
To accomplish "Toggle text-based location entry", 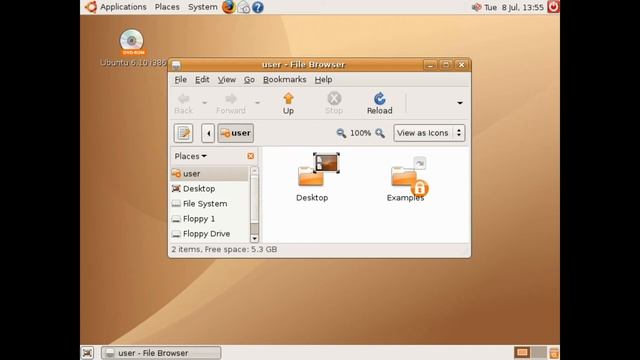I will click(x=183, y=133).
